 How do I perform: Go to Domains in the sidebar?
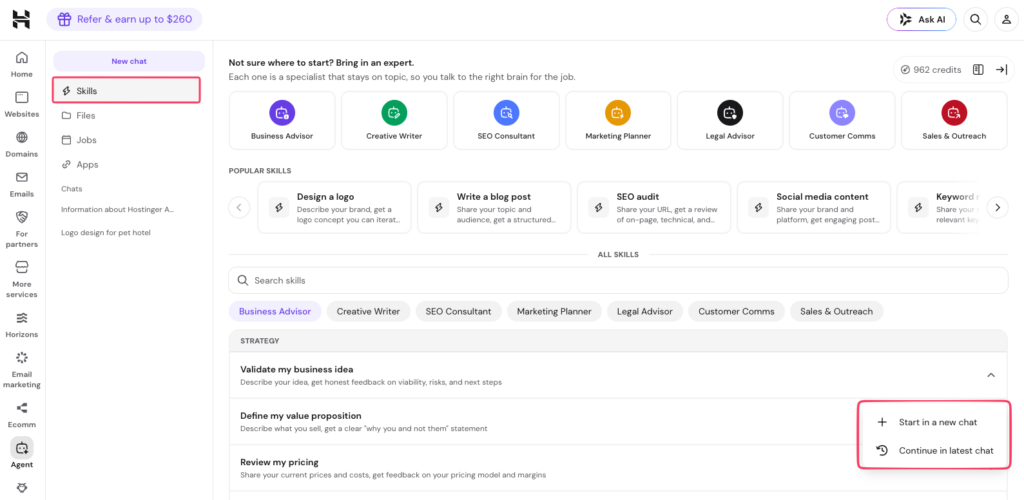click(22, 144)
